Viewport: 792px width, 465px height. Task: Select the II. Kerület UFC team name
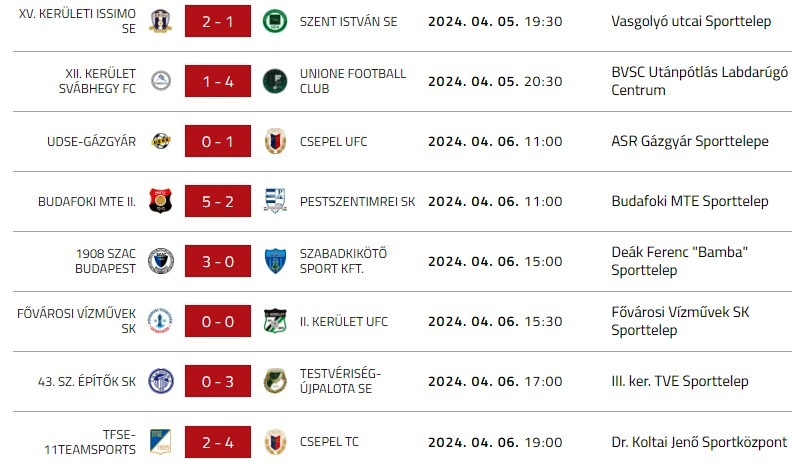[343, 321]
